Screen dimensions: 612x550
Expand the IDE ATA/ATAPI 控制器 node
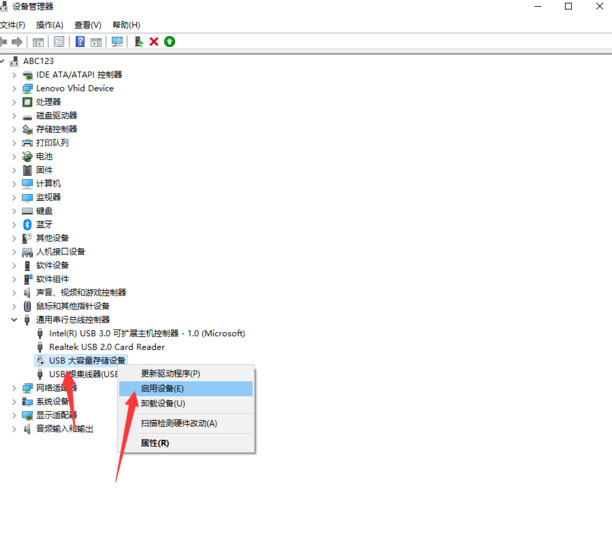point(14,75)
